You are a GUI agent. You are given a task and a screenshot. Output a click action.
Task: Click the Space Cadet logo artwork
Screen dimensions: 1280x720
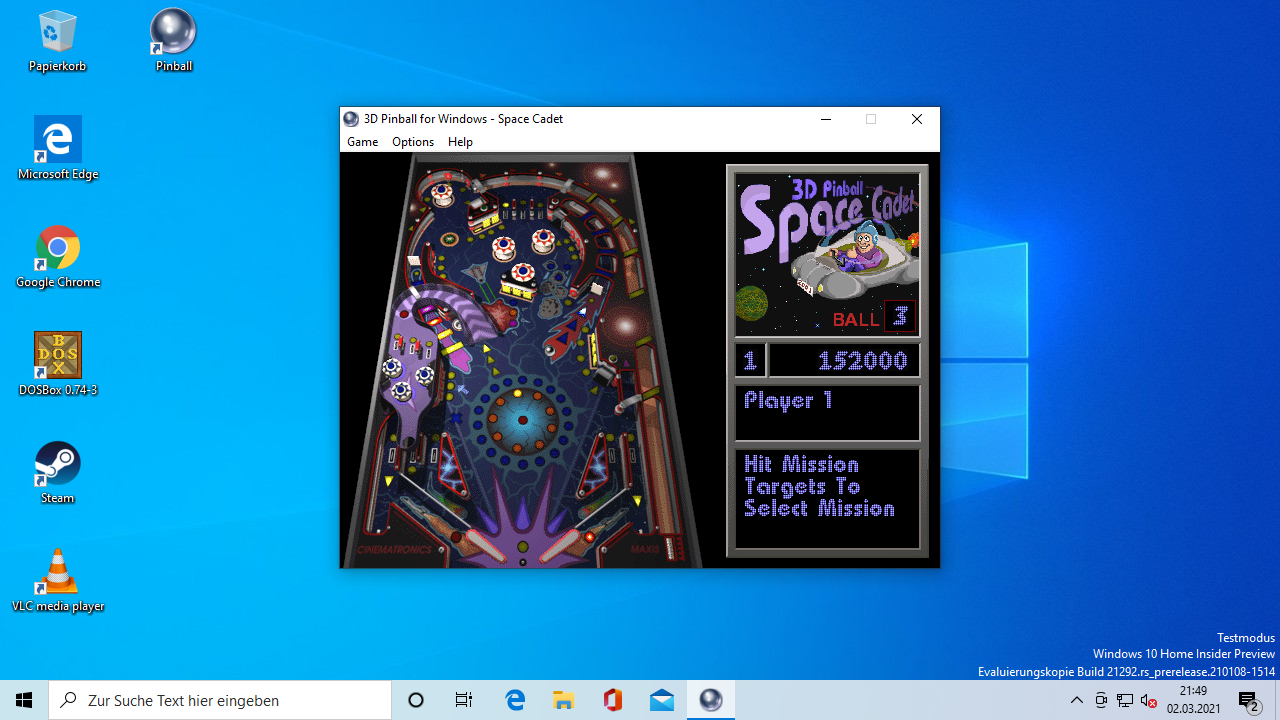pos(827,254)
